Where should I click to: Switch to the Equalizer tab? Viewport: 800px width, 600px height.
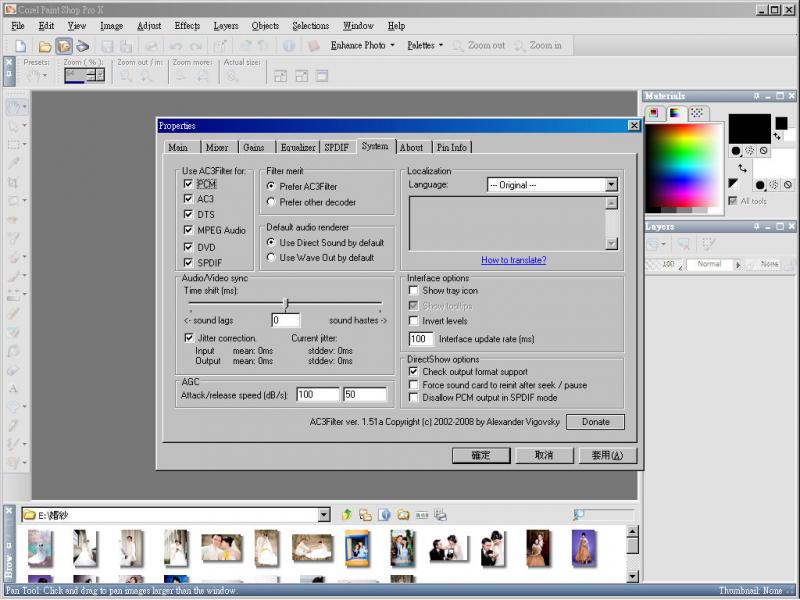click(x=297, y=147)
